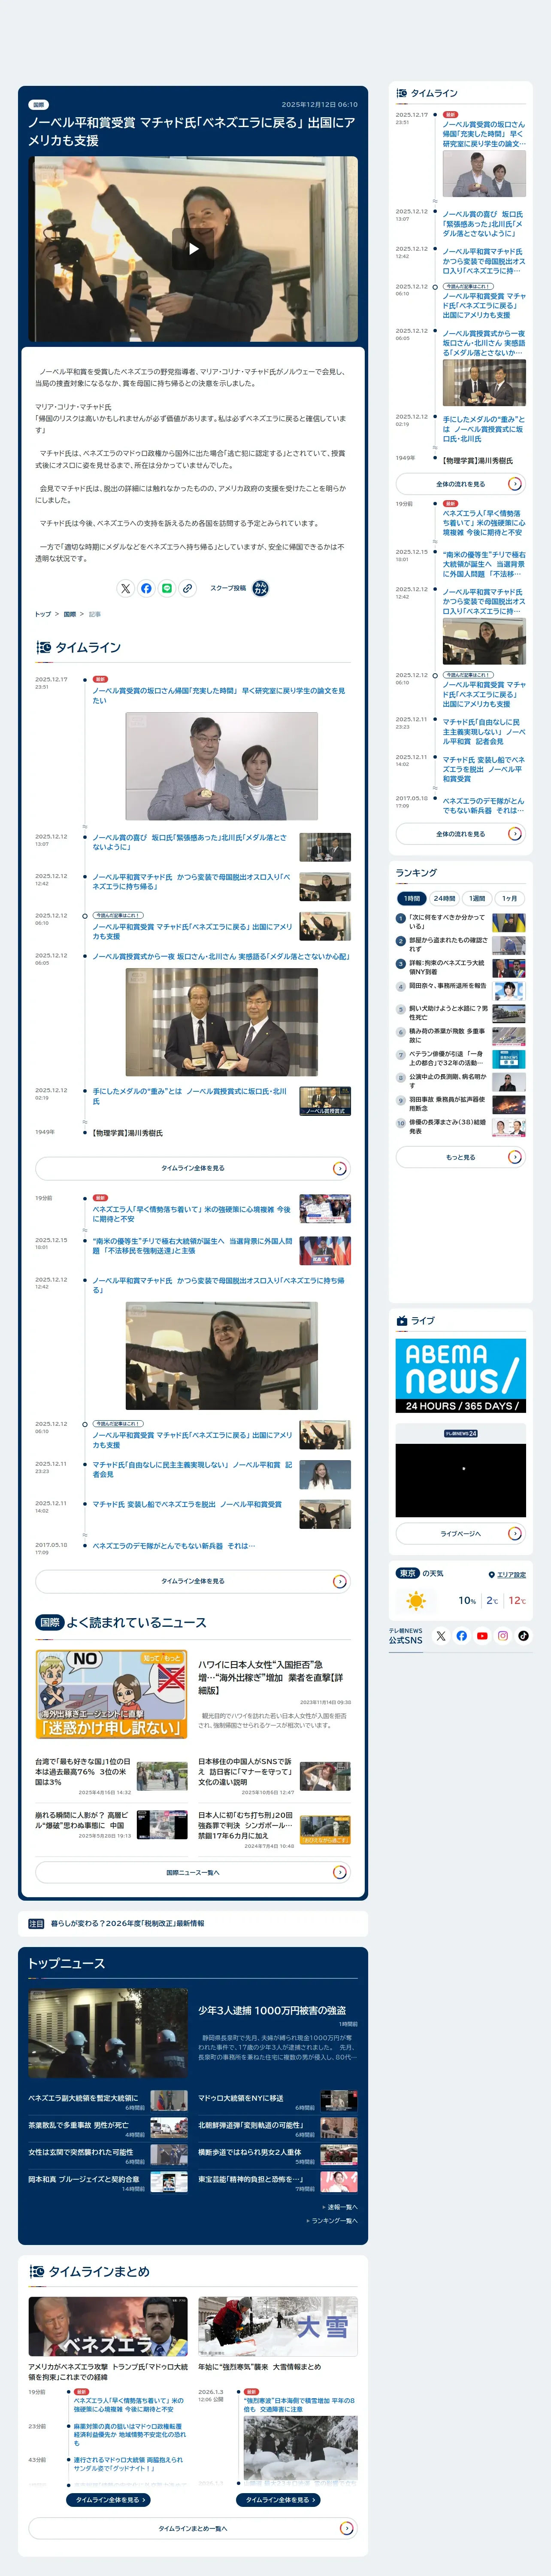Open タイムラインまとめ一覧へ button
Screen dimensions: 551x2576
click(193, 2528)
